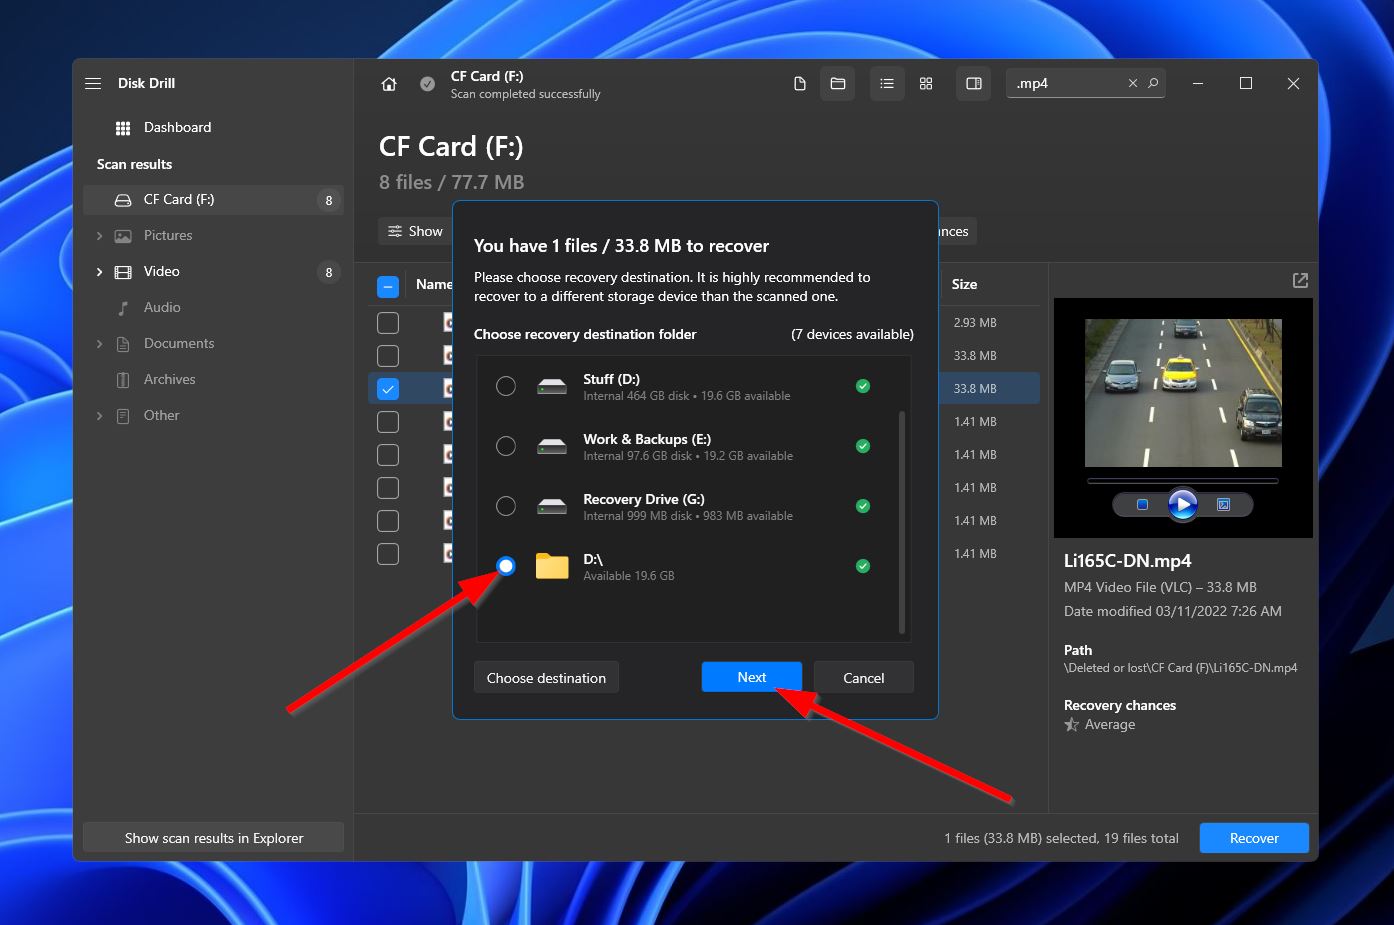Go to the home screen icon
The image size is (1394, 925).
point(389,84)
